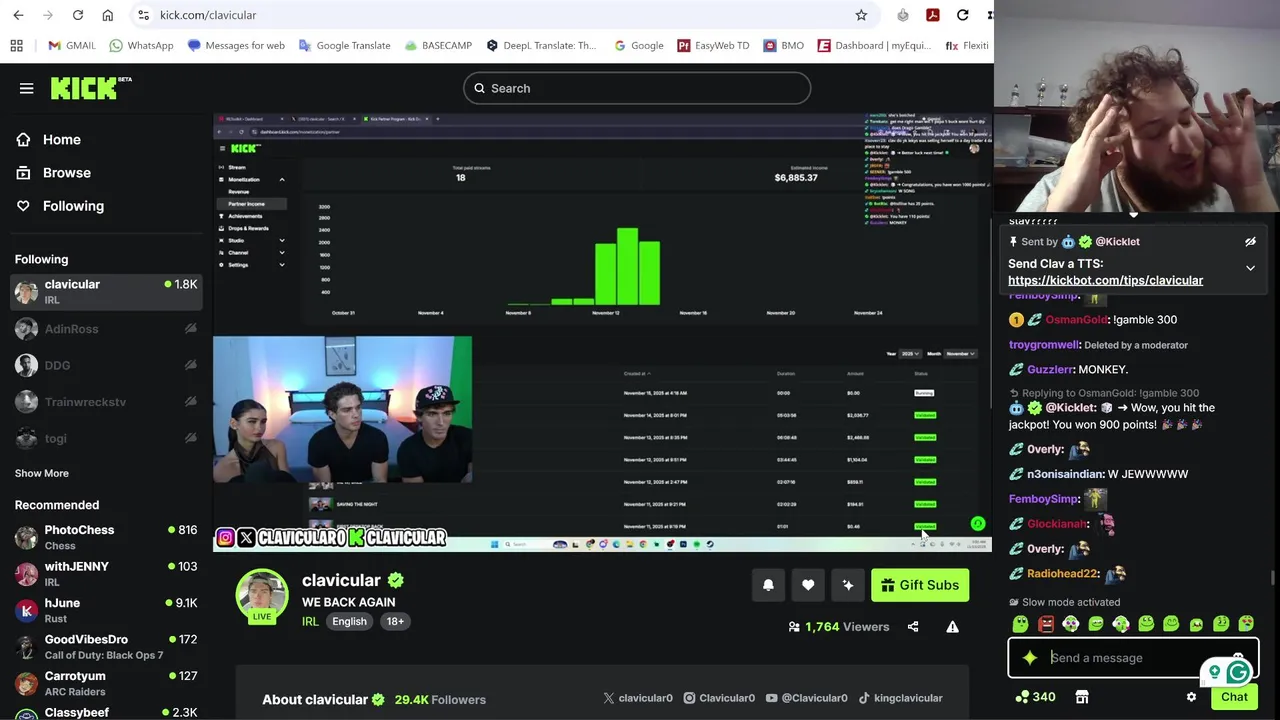Click sparkle icon in message box
Image resolution: width=1280 pixels, height=720 pixels.
pyautogui.click(x=1029, y=658)
